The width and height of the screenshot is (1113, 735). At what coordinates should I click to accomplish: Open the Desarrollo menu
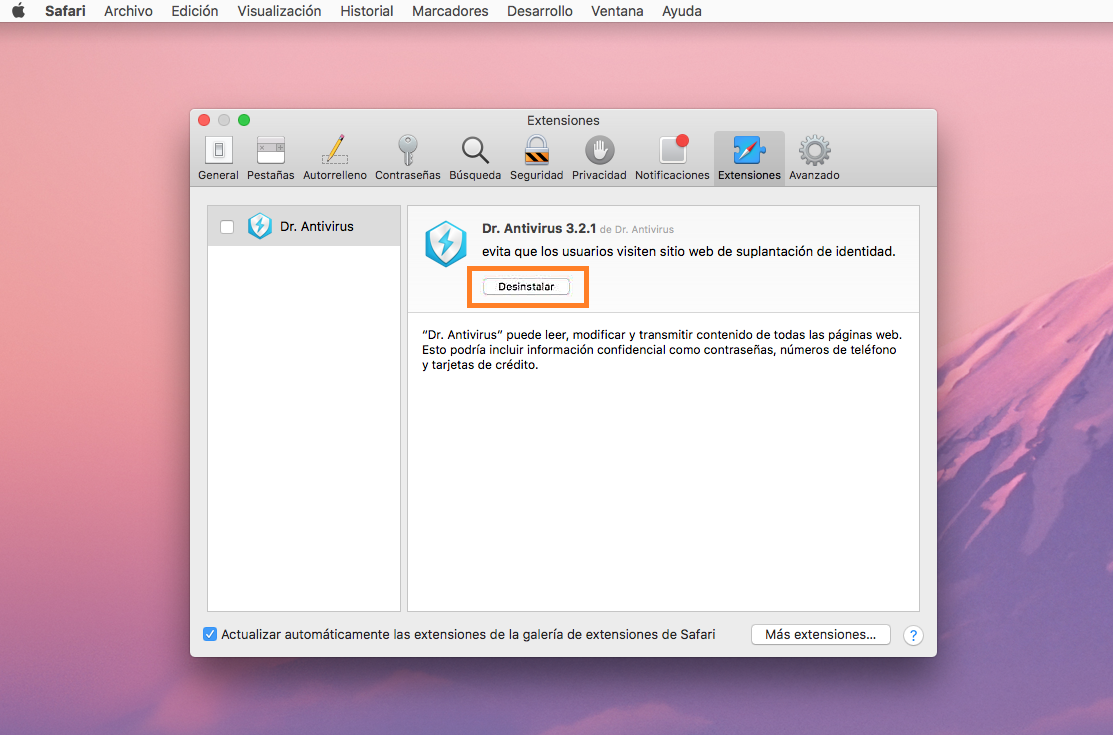(x=539, y=11)
